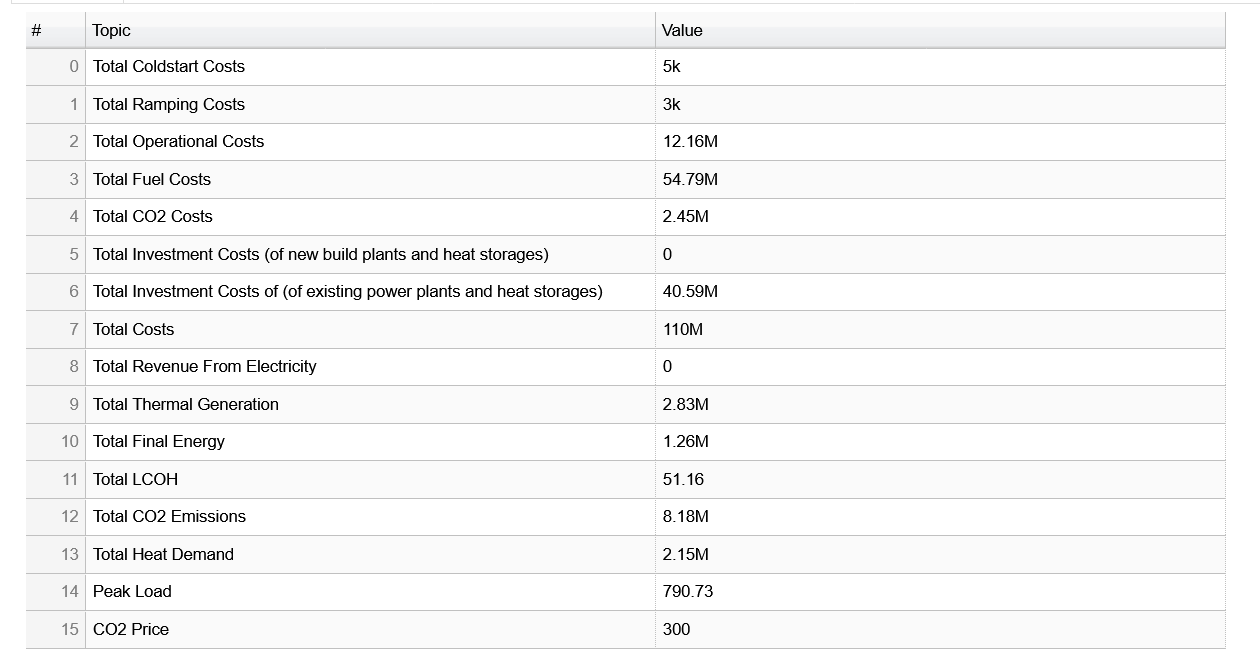Click the value 5k

tap(671, 67)
